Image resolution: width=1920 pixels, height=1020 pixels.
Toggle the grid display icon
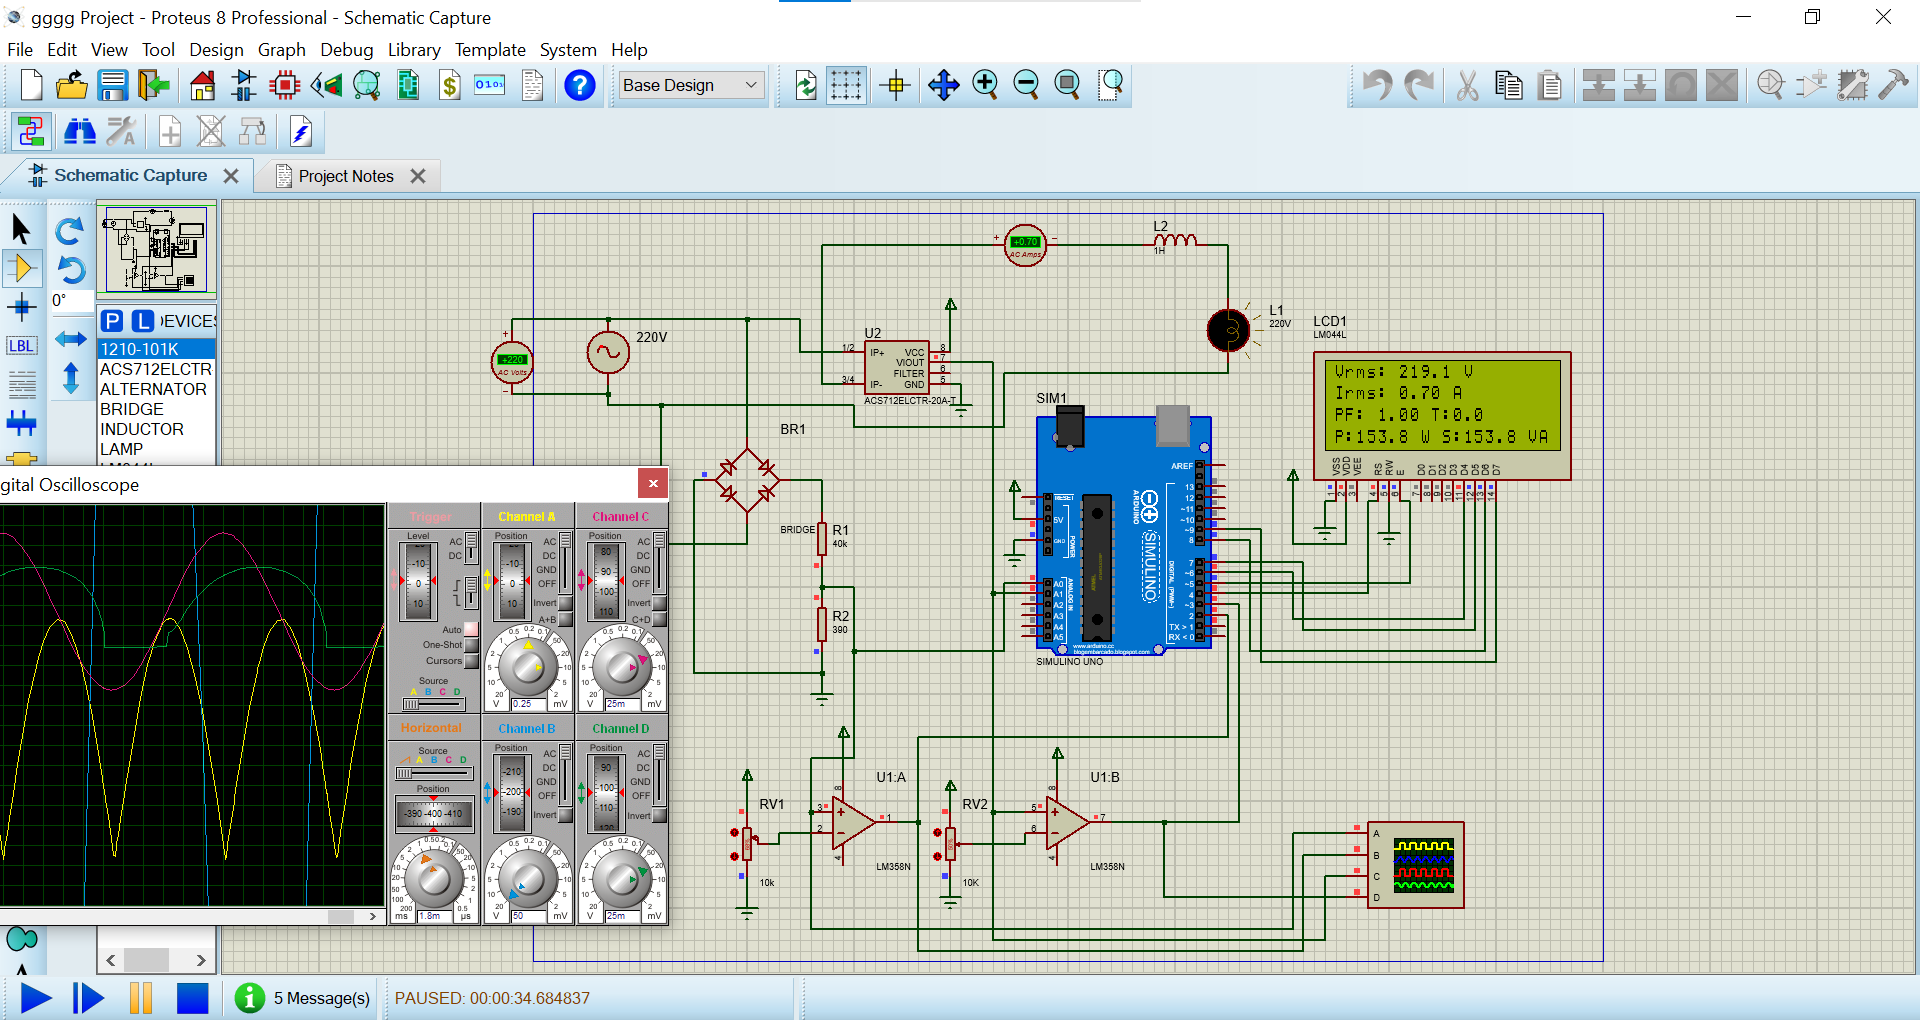846,86
